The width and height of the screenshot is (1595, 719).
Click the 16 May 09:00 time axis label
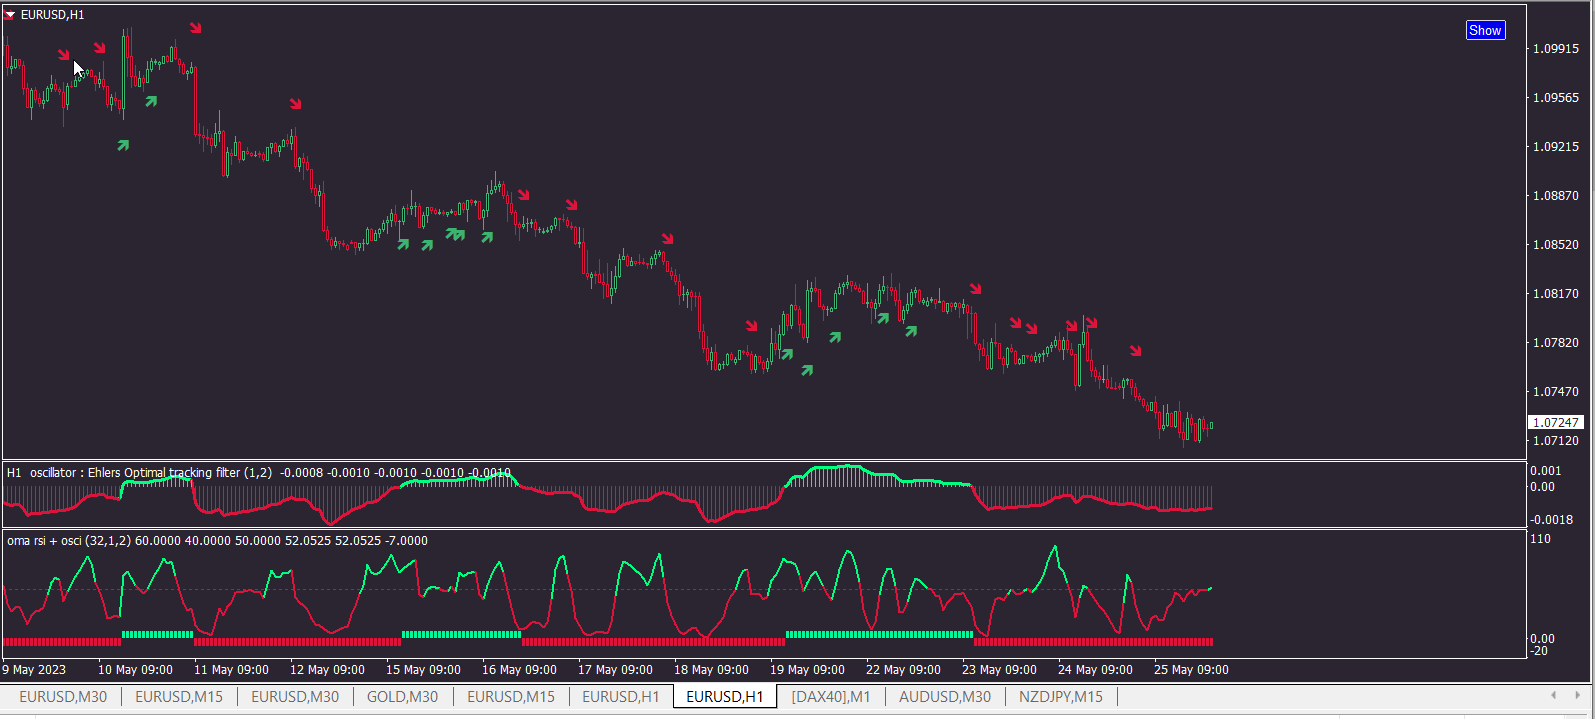coord(519,669)
